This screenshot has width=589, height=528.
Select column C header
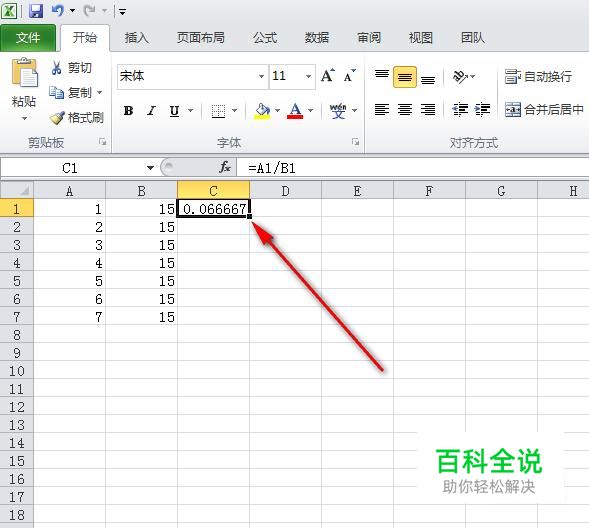tap(213, 191)
